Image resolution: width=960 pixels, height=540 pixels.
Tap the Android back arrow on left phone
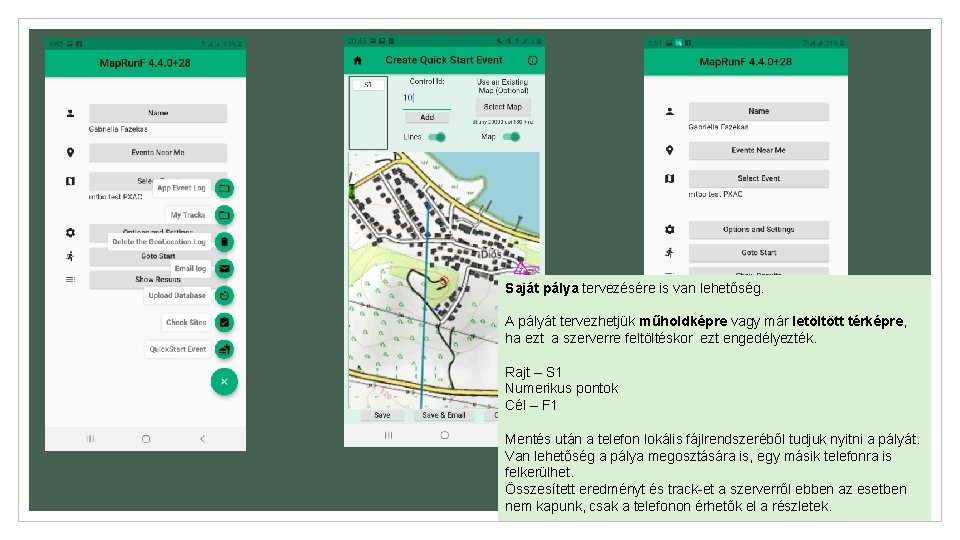202,439
